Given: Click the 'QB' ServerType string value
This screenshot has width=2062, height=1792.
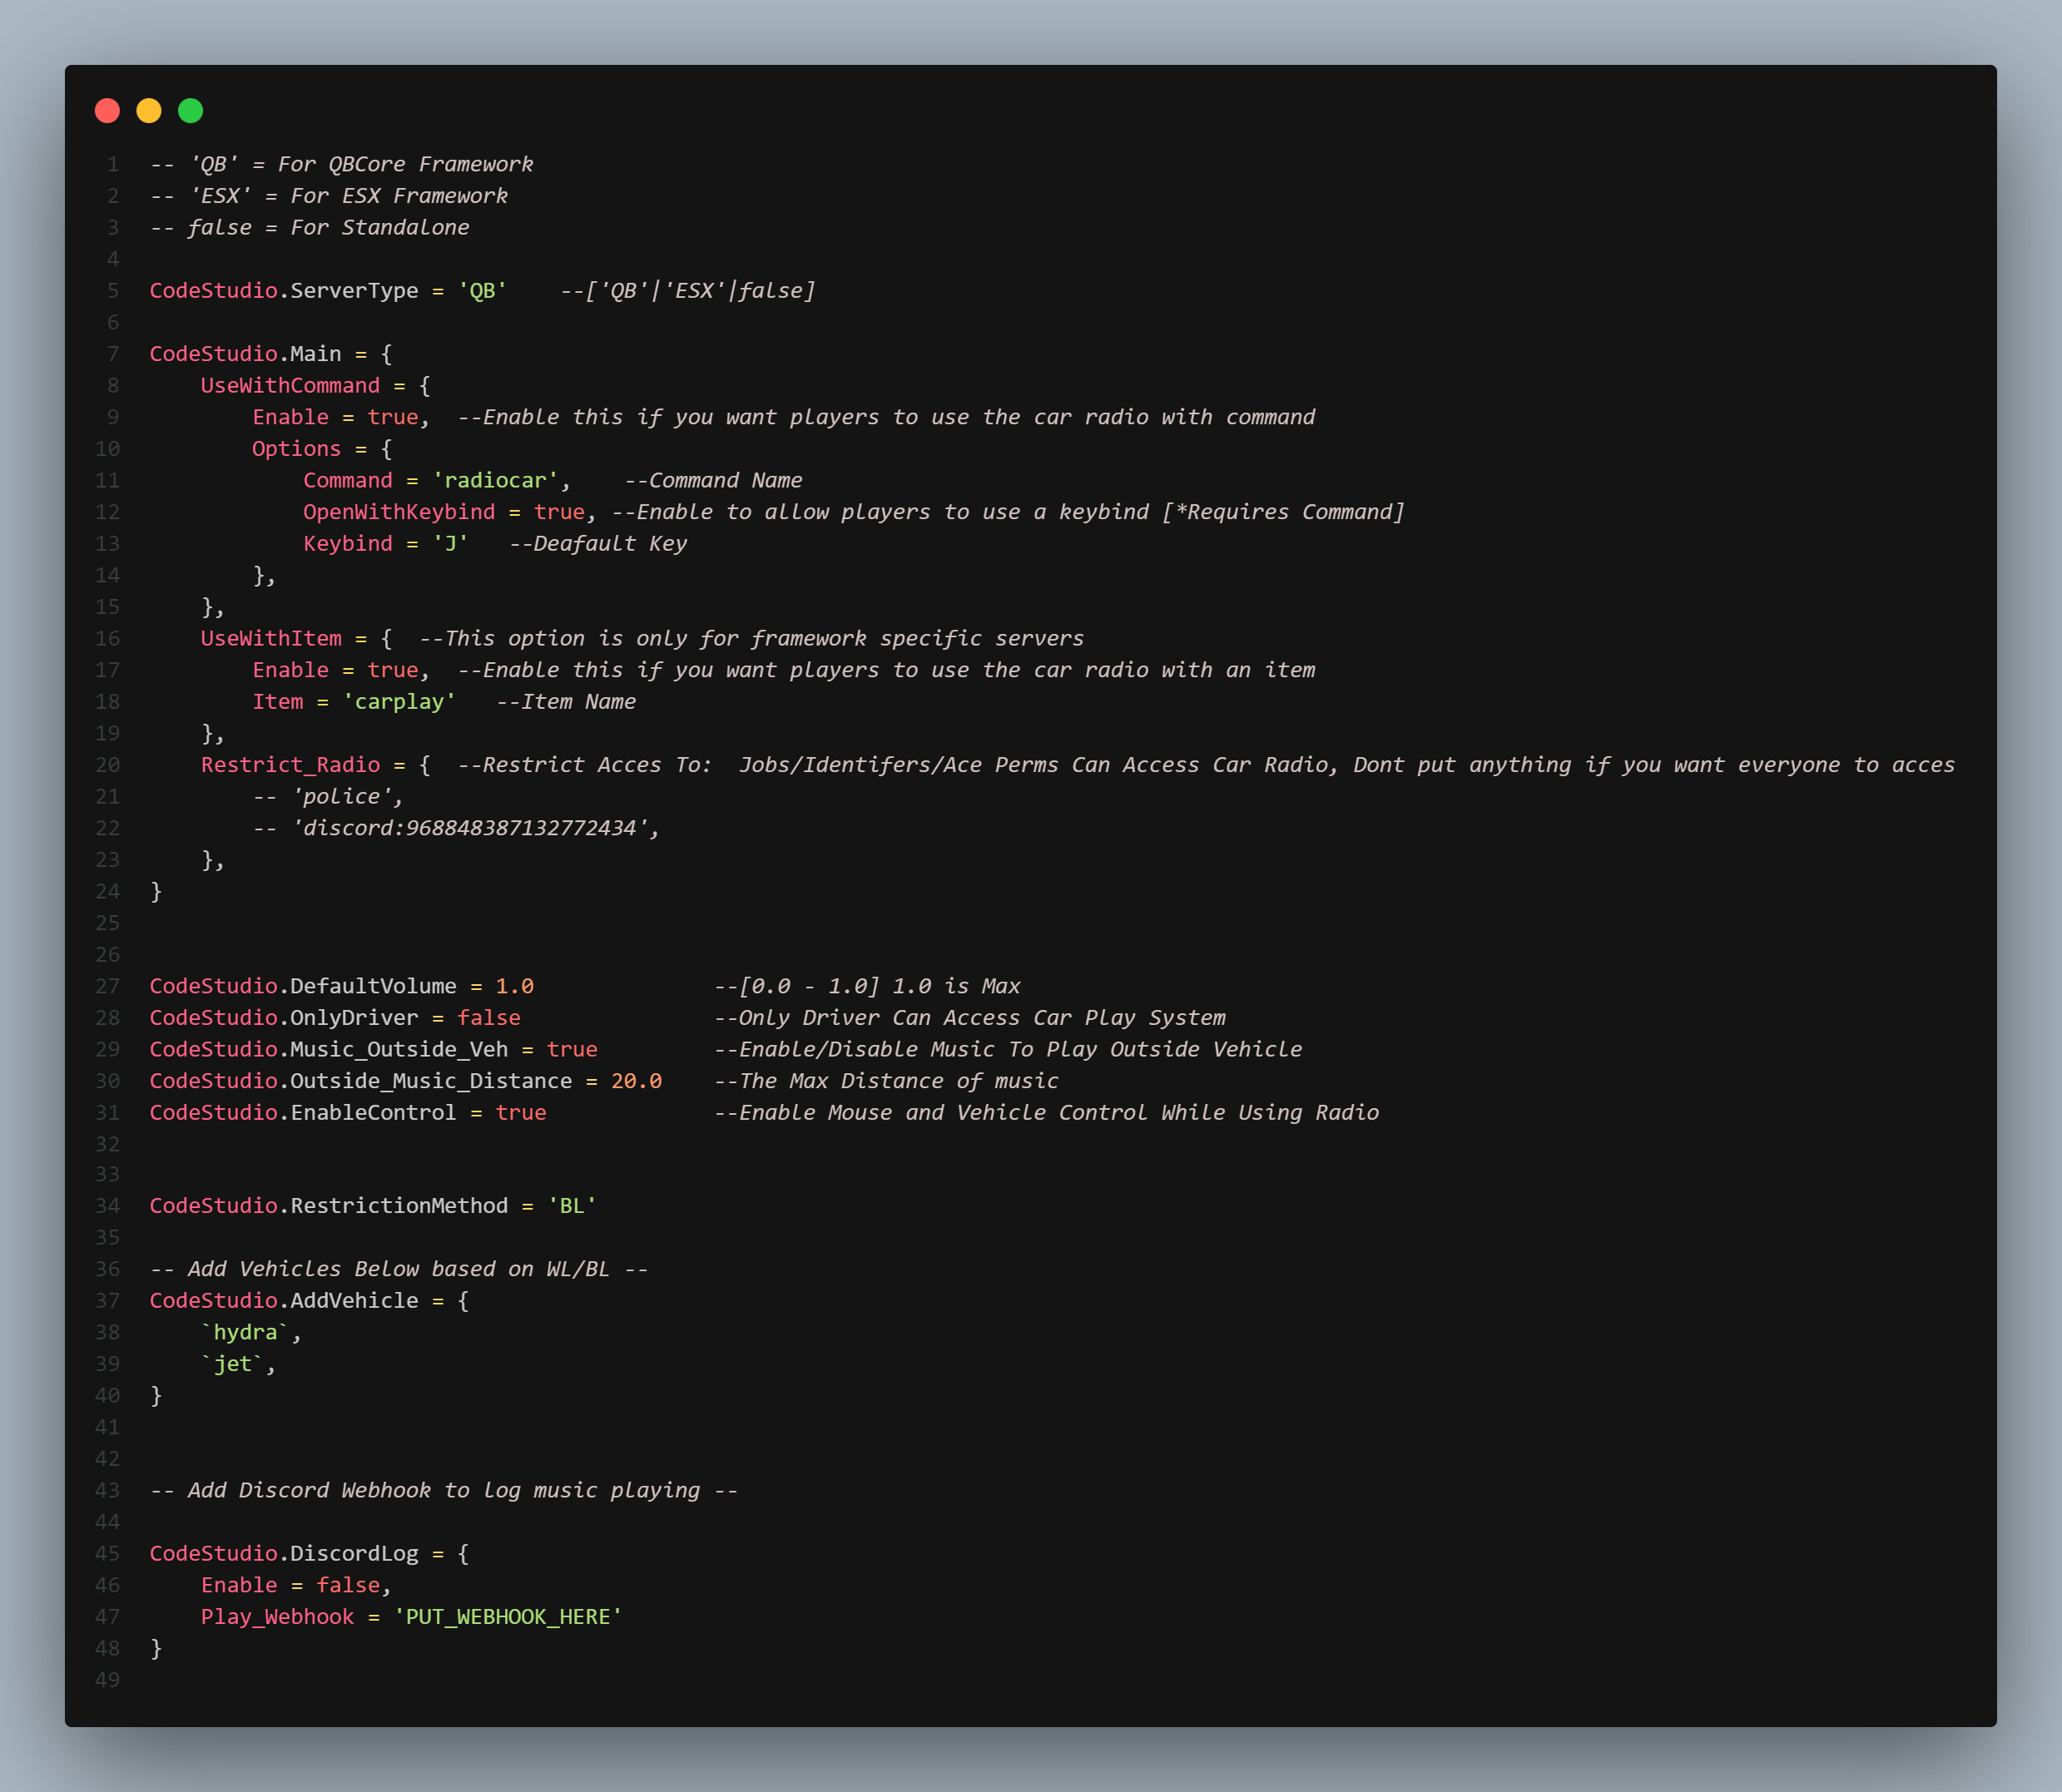Looking at the screenshot, I should click(x=482, y=291).
